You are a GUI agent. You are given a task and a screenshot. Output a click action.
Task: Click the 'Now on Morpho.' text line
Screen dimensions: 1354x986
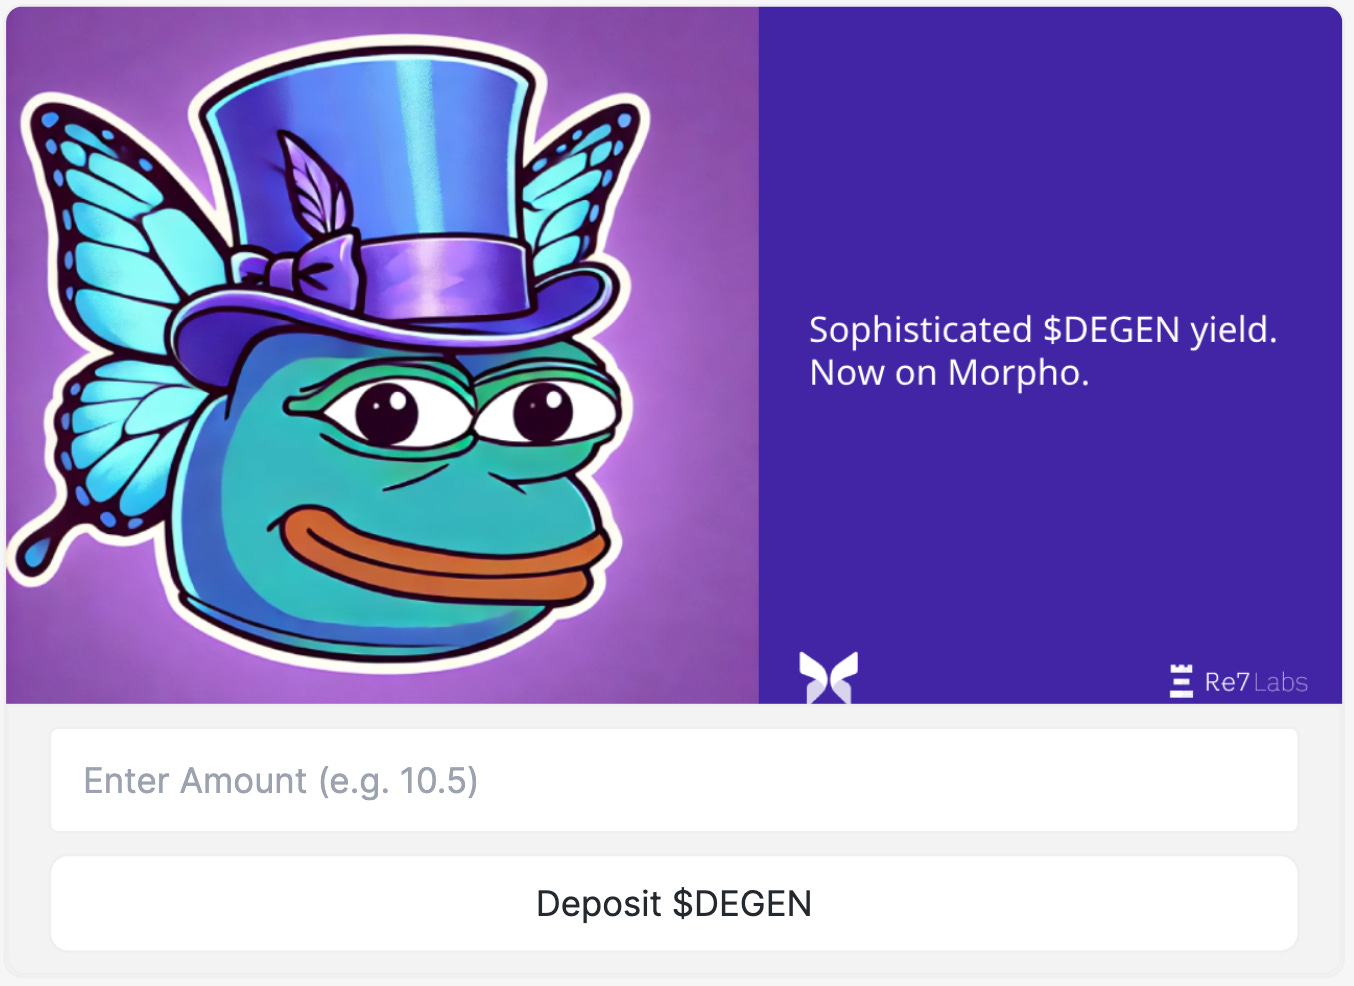tap(949, 373)
